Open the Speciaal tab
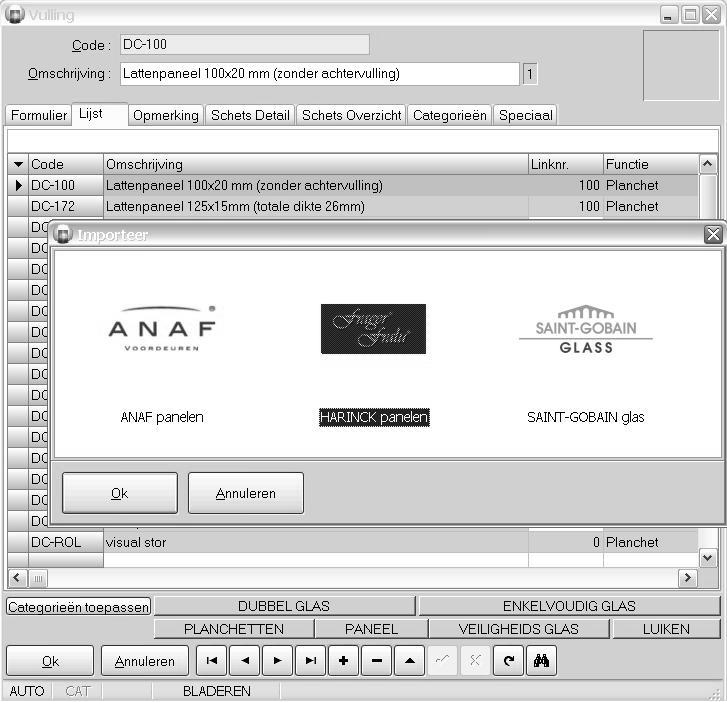727x702 pixels. coord(525,115)
